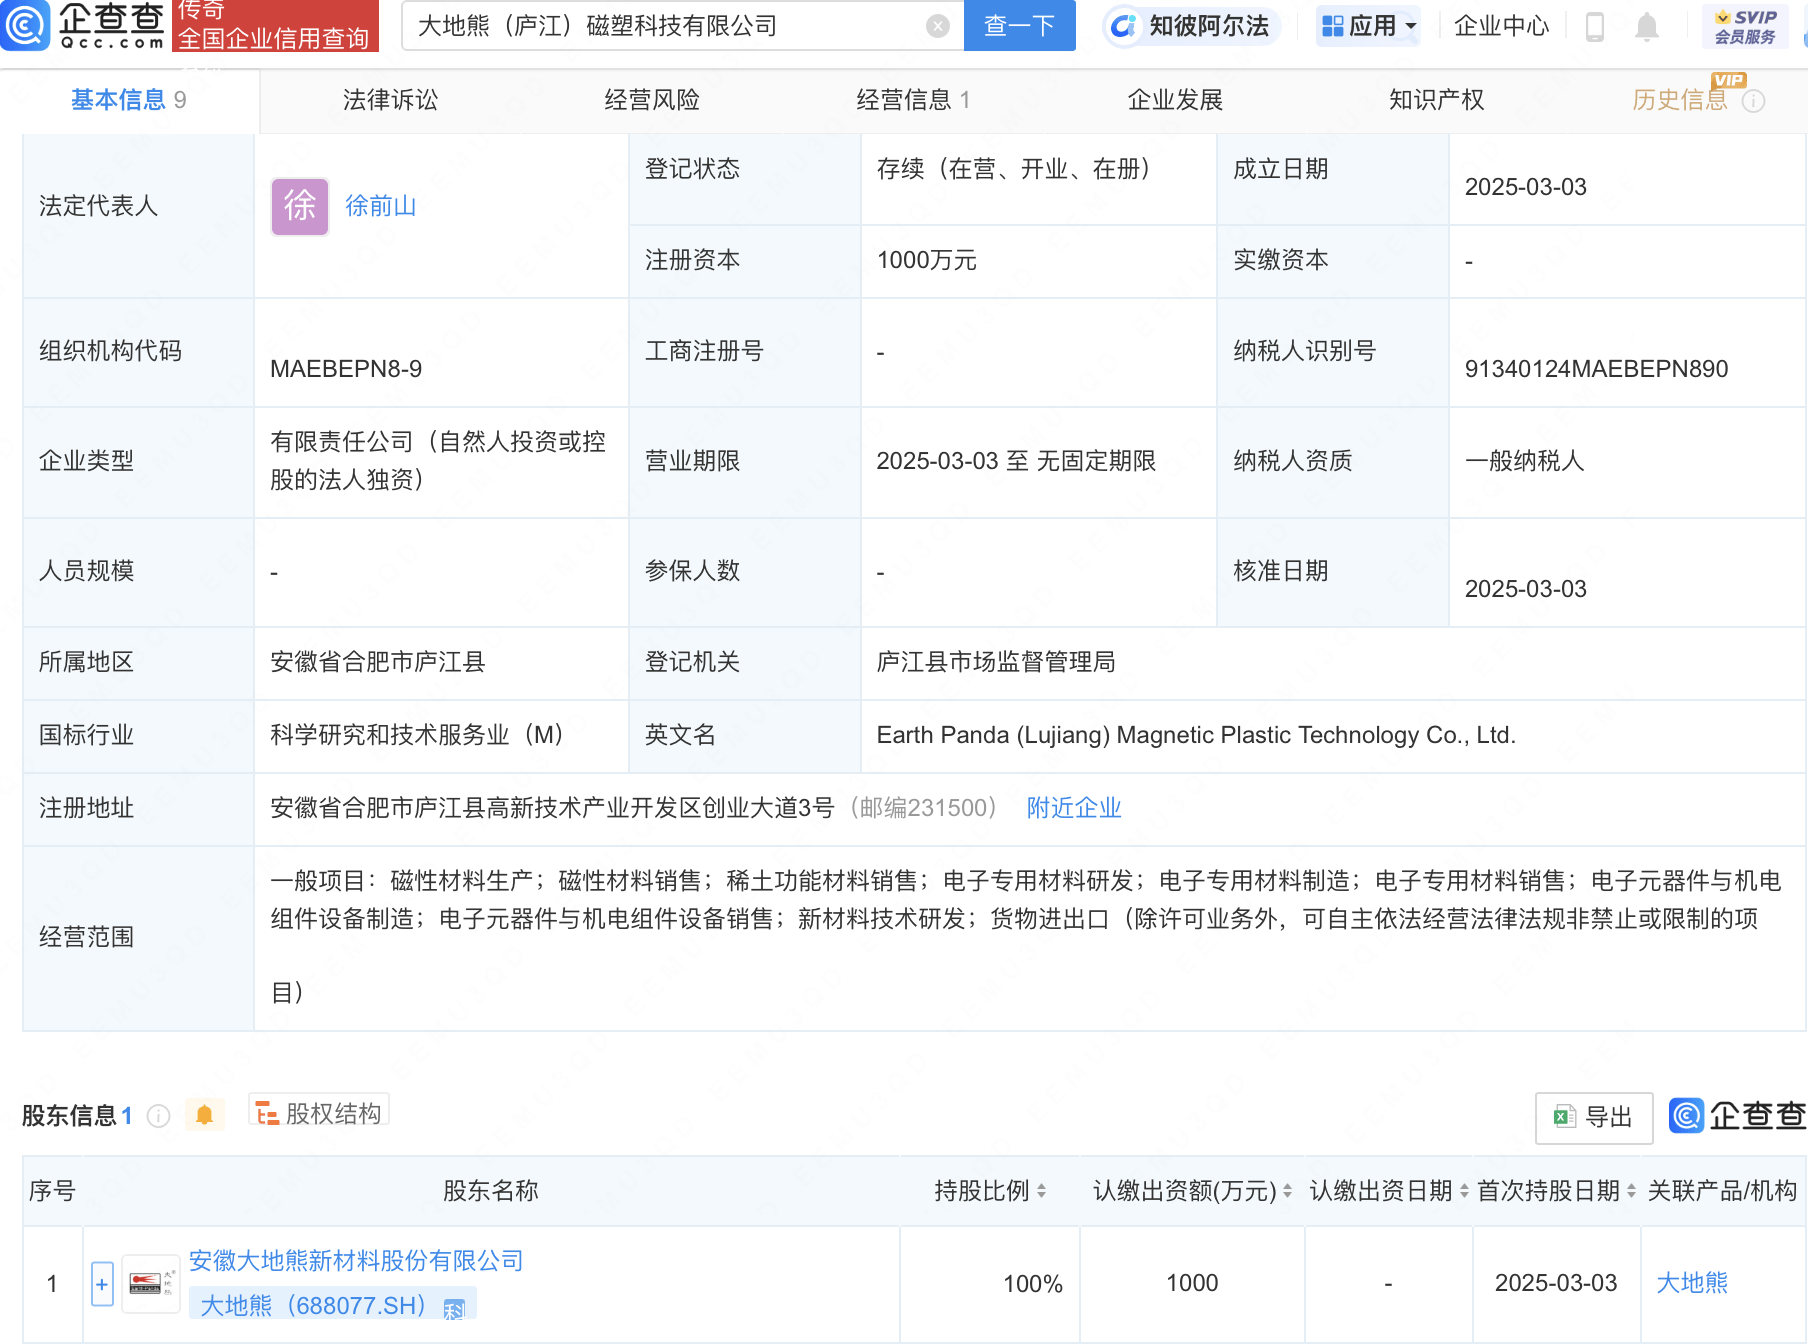
Task: Open the 应用 dropdown menu
Action: pyautogui.click(x=1368, y=26)
